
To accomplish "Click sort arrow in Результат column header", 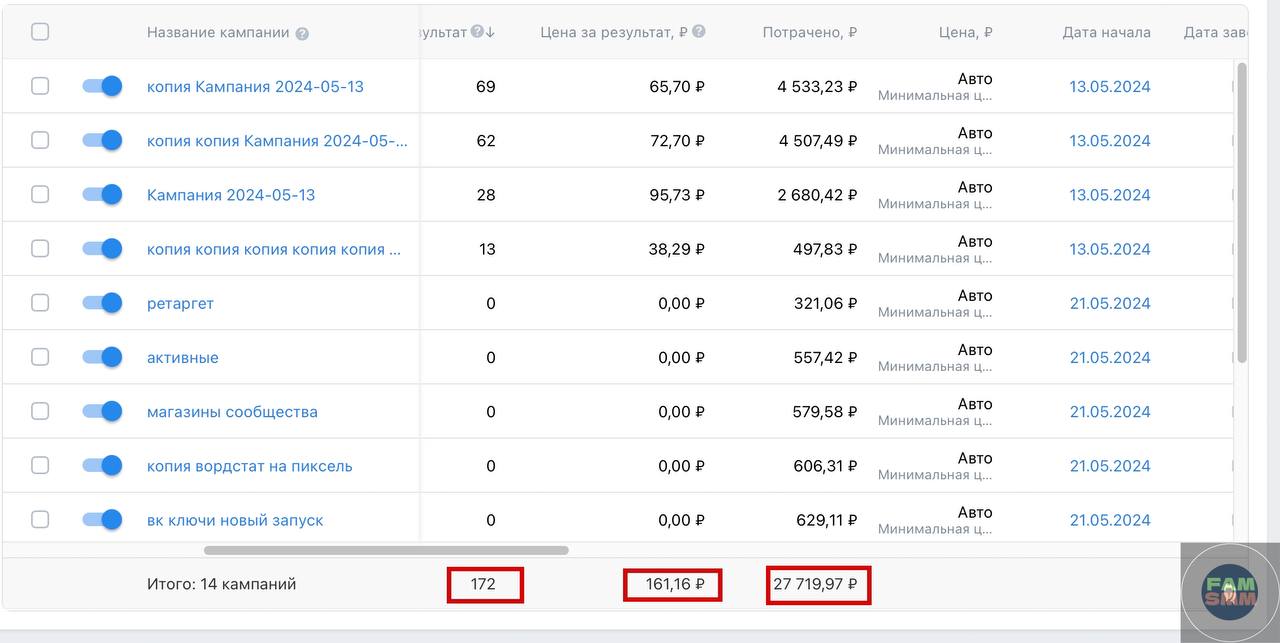I will coord(490,32).
